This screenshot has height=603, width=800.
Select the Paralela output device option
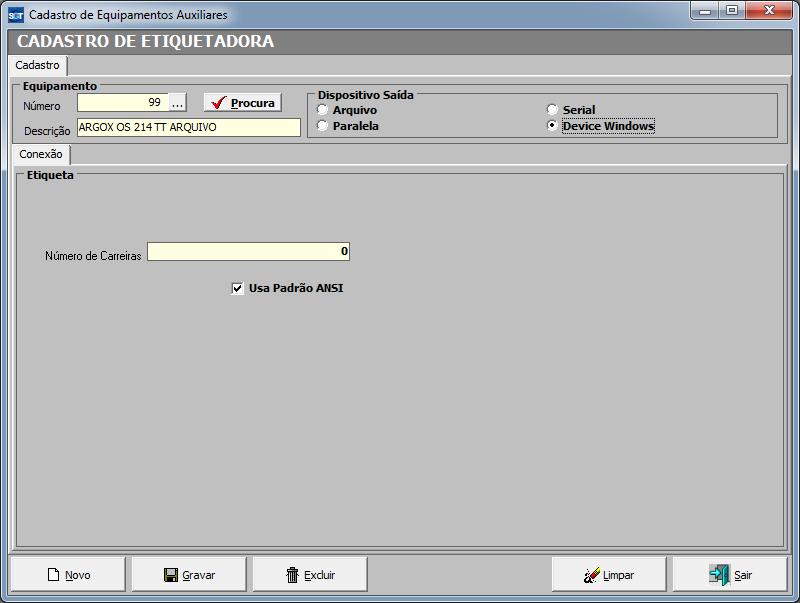(x=323, y=126)
